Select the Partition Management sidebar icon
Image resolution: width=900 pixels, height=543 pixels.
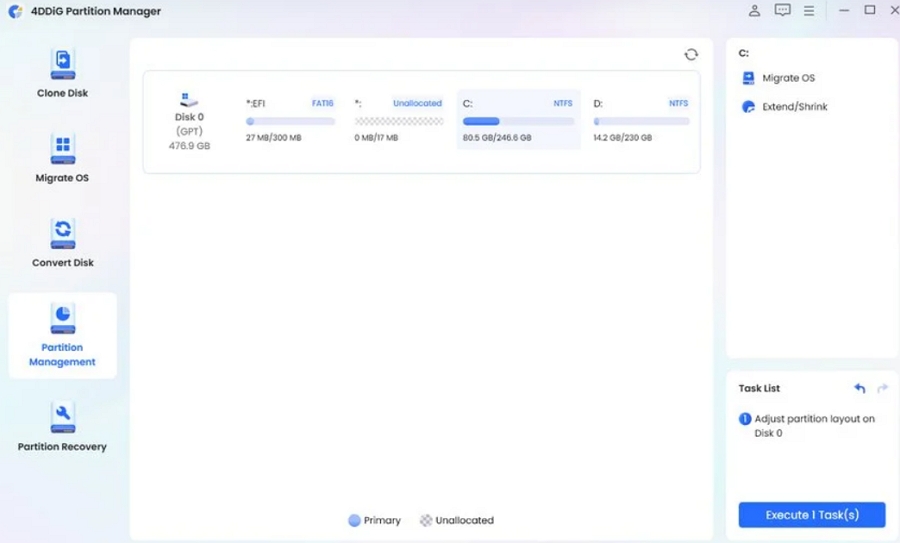tap(63, 319)
